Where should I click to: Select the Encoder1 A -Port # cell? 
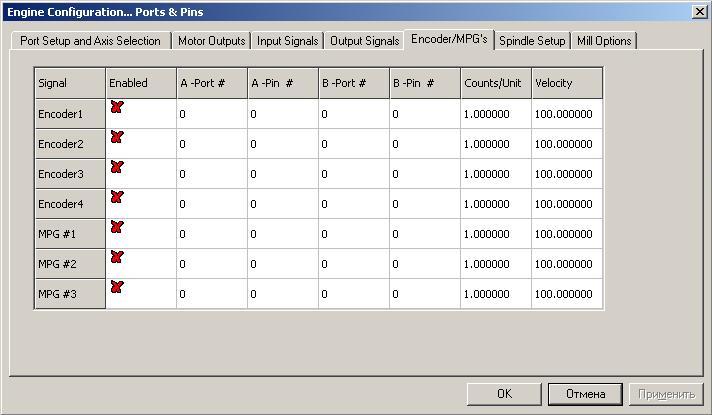(x=212, y=114)
